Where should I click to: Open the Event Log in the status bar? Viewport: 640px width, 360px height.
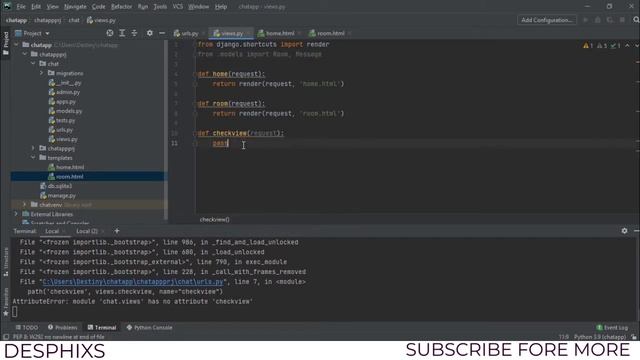[612, 327]
